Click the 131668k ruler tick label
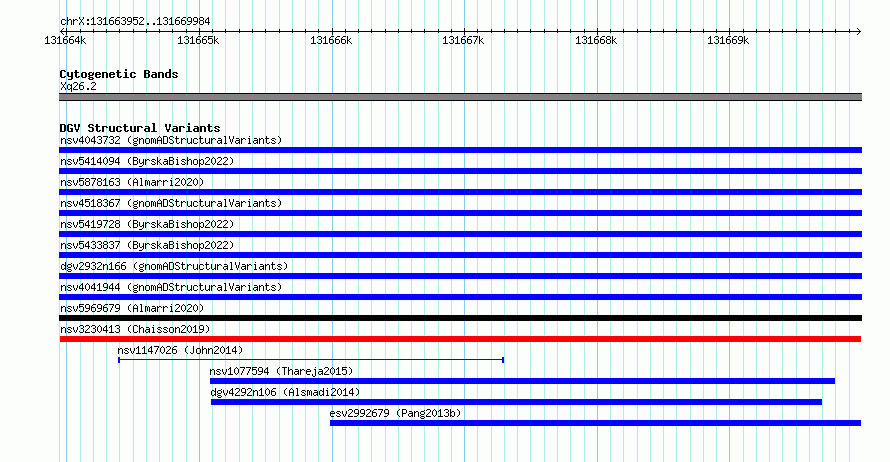This screenshot has height=462, width=890. click(596, 40)
